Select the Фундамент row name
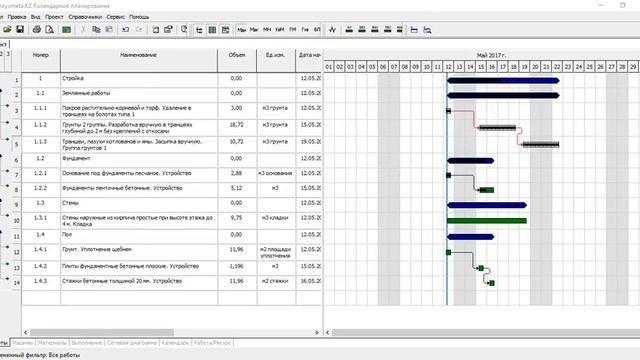 click(76, 158)
